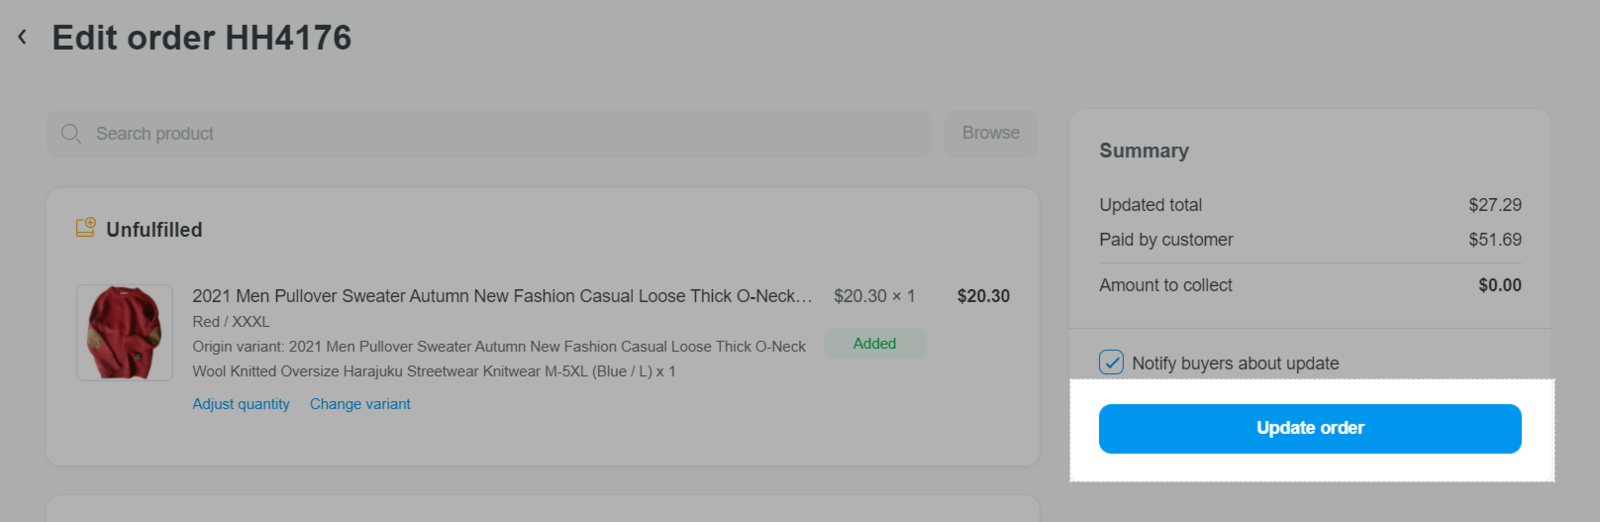
Task: Click the Updated total amount $27.29
Action: 1495,205
